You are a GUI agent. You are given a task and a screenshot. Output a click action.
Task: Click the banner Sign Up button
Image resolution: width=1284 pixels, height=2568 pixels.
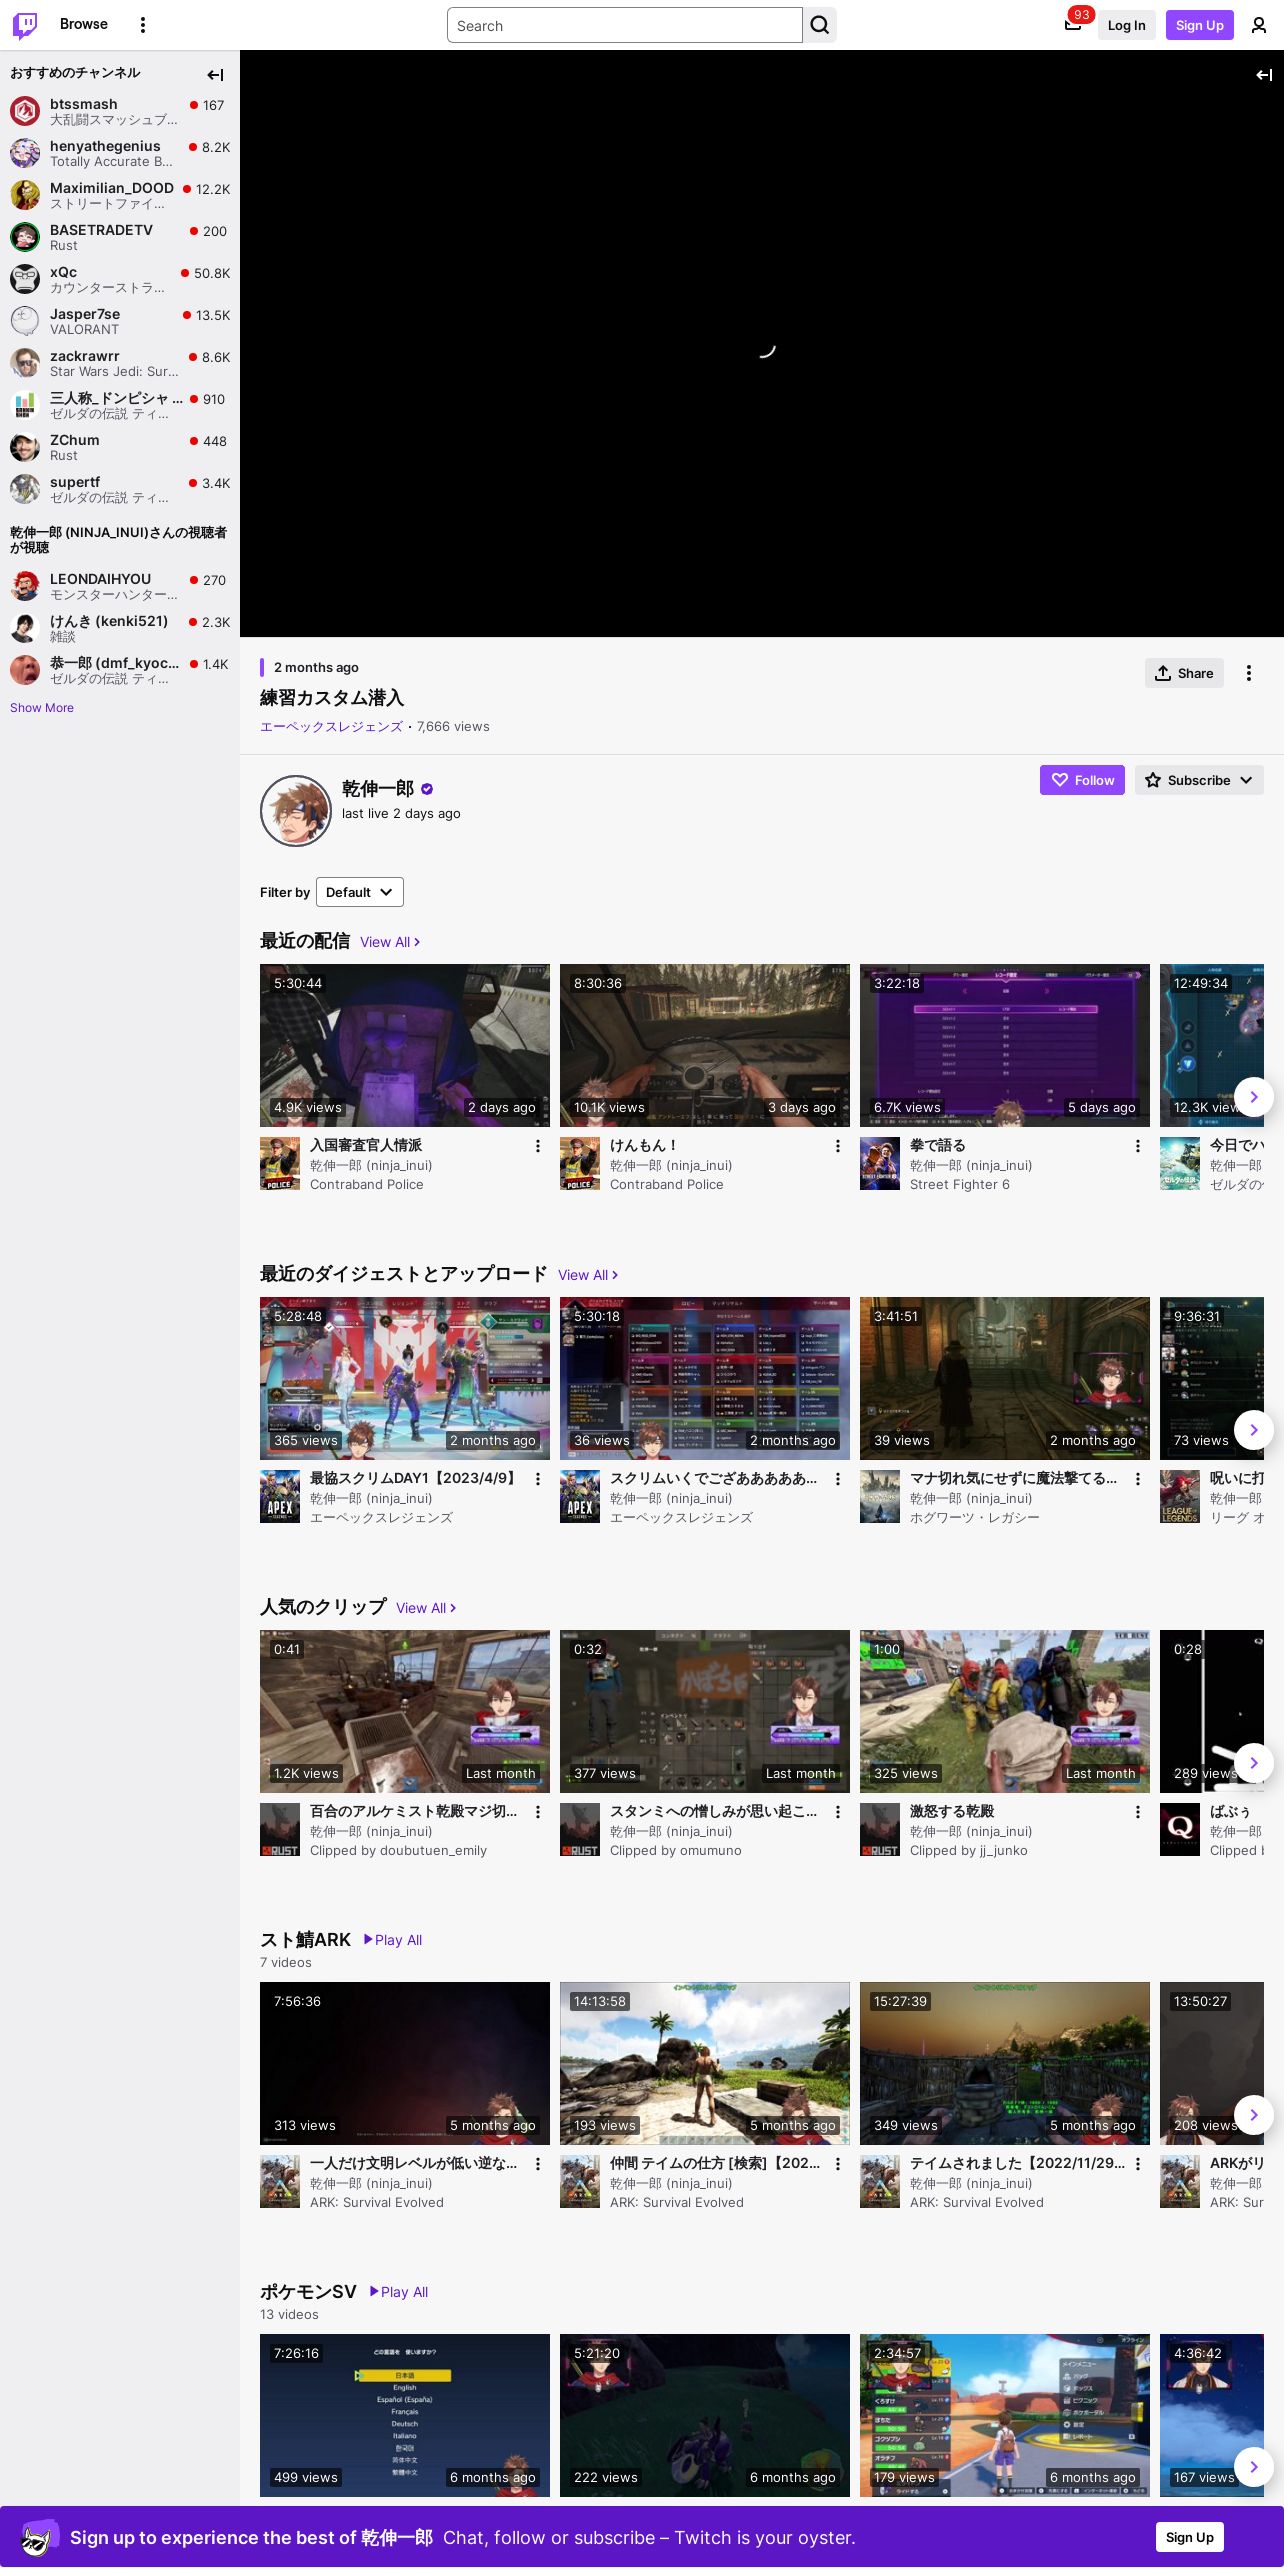coord(1190,2537)
